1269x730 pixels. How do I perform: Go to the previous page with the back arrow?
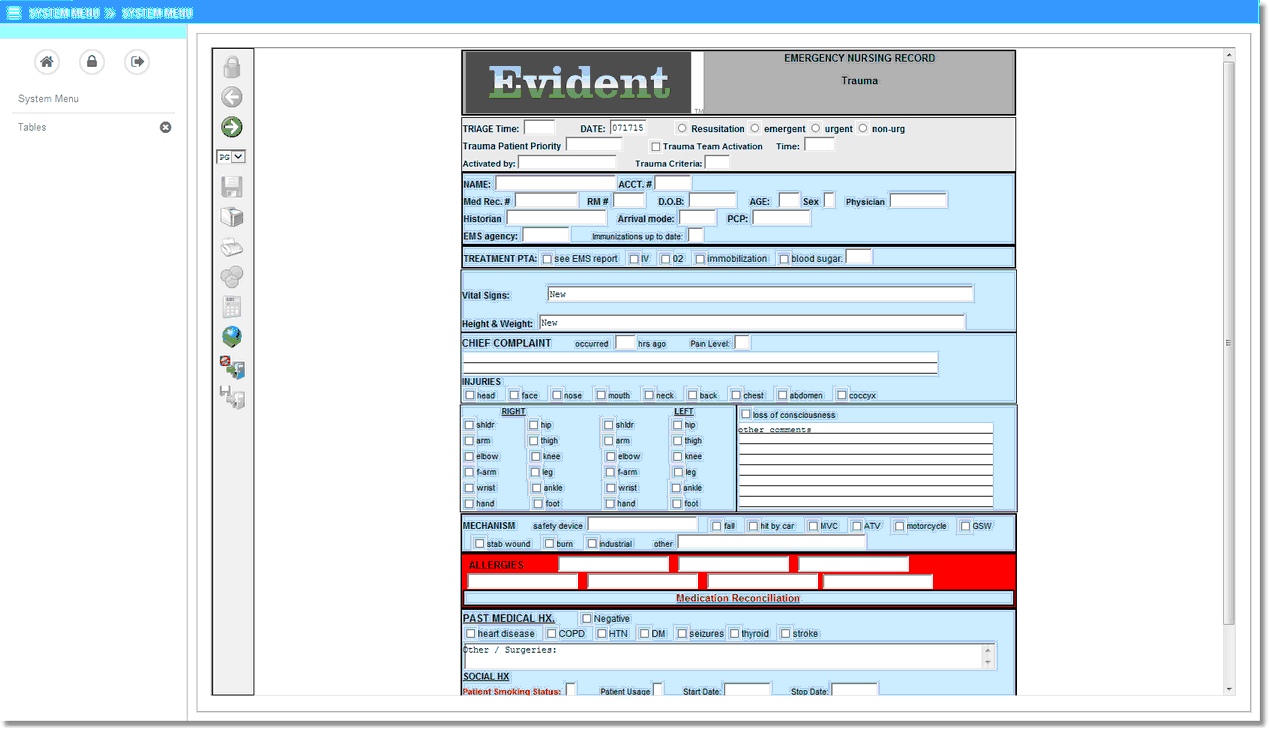[x=232, y=97]
